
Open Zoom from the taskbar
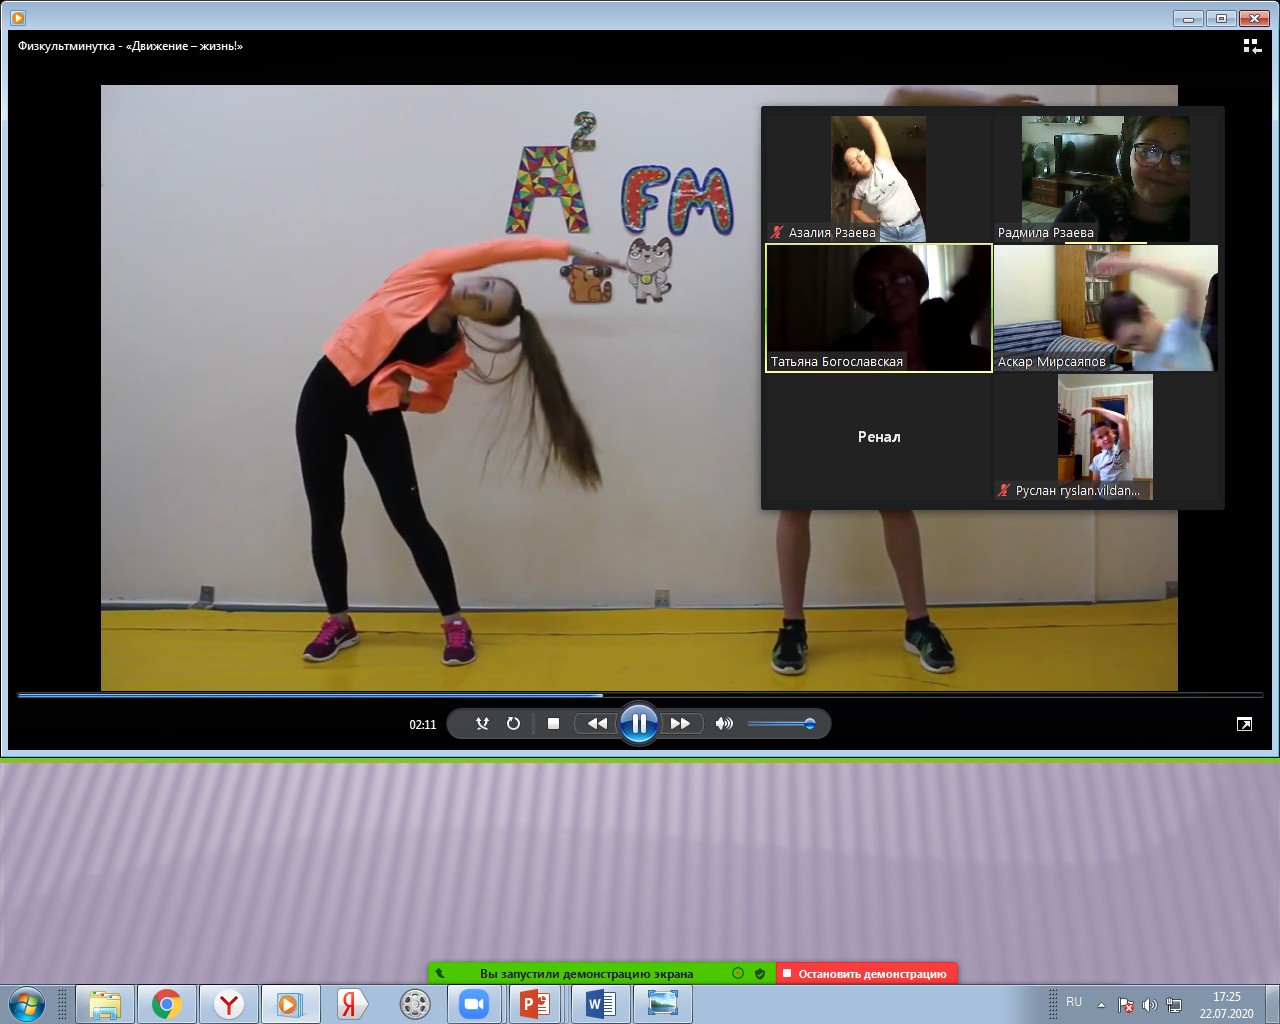(473, 1004)
